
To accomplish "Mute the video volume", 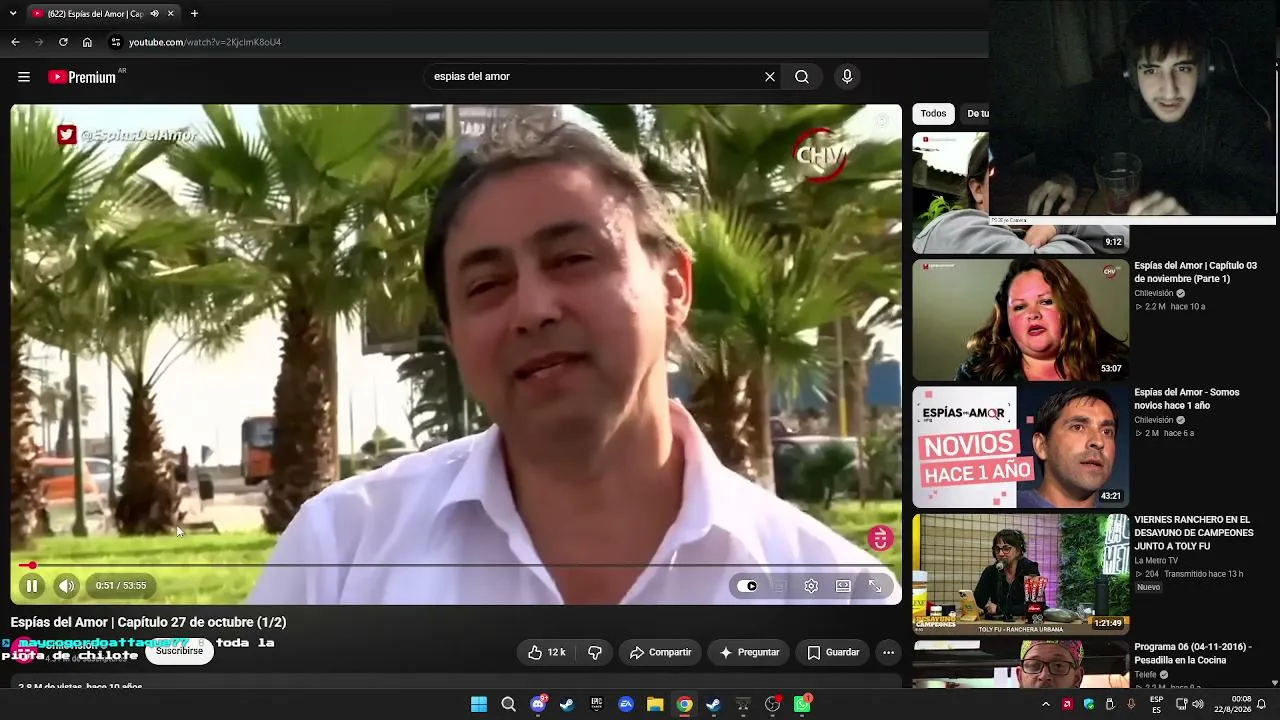I will [66, 586].
